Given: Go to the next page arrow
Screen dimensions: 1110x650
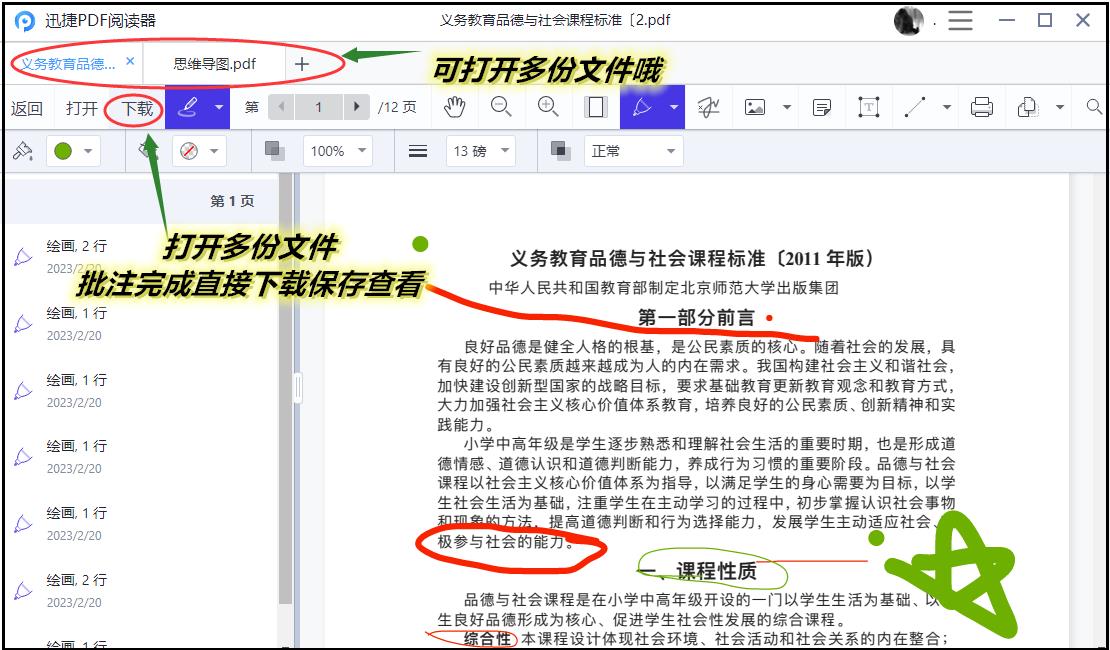Looking at the screenshot, I should (357, 107).
